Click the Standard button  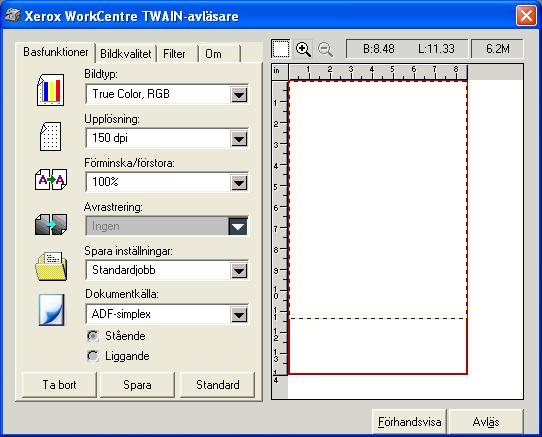(217, 385)
